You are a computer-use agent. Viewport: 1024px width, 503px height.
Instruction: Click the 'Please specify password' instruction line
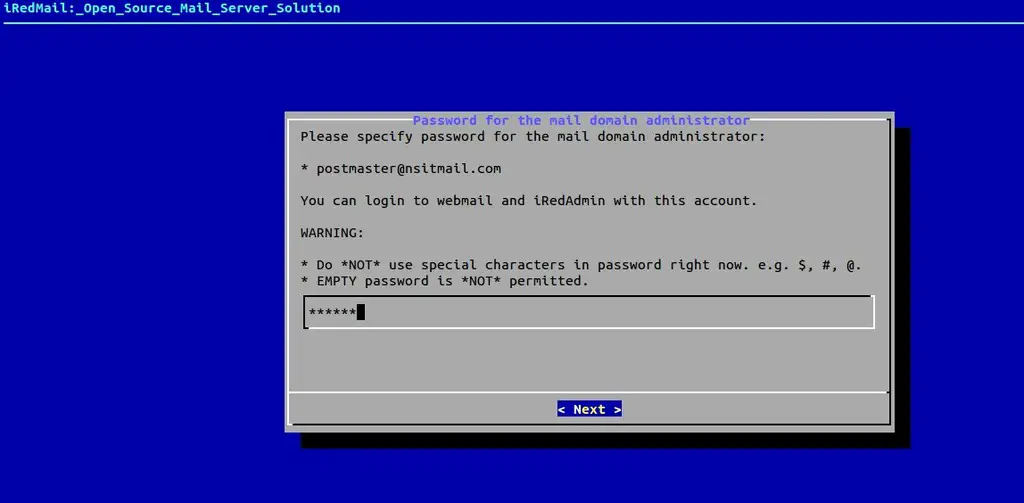point(533,137)
